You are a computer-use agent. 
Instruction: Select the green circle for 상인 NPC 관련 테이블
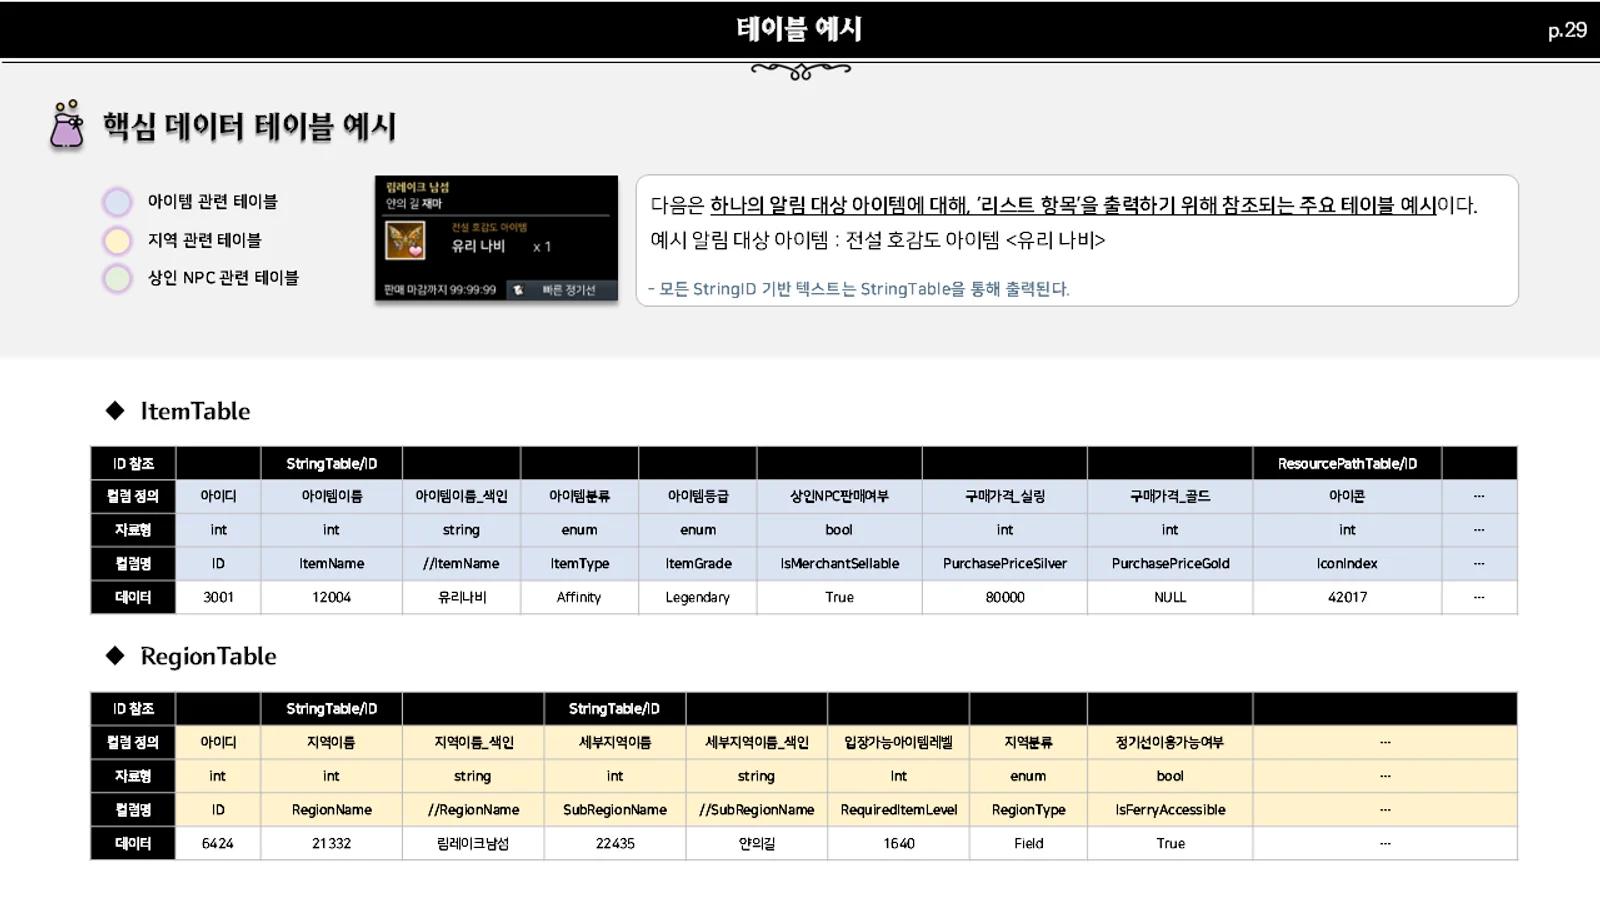tap(117, 278)
